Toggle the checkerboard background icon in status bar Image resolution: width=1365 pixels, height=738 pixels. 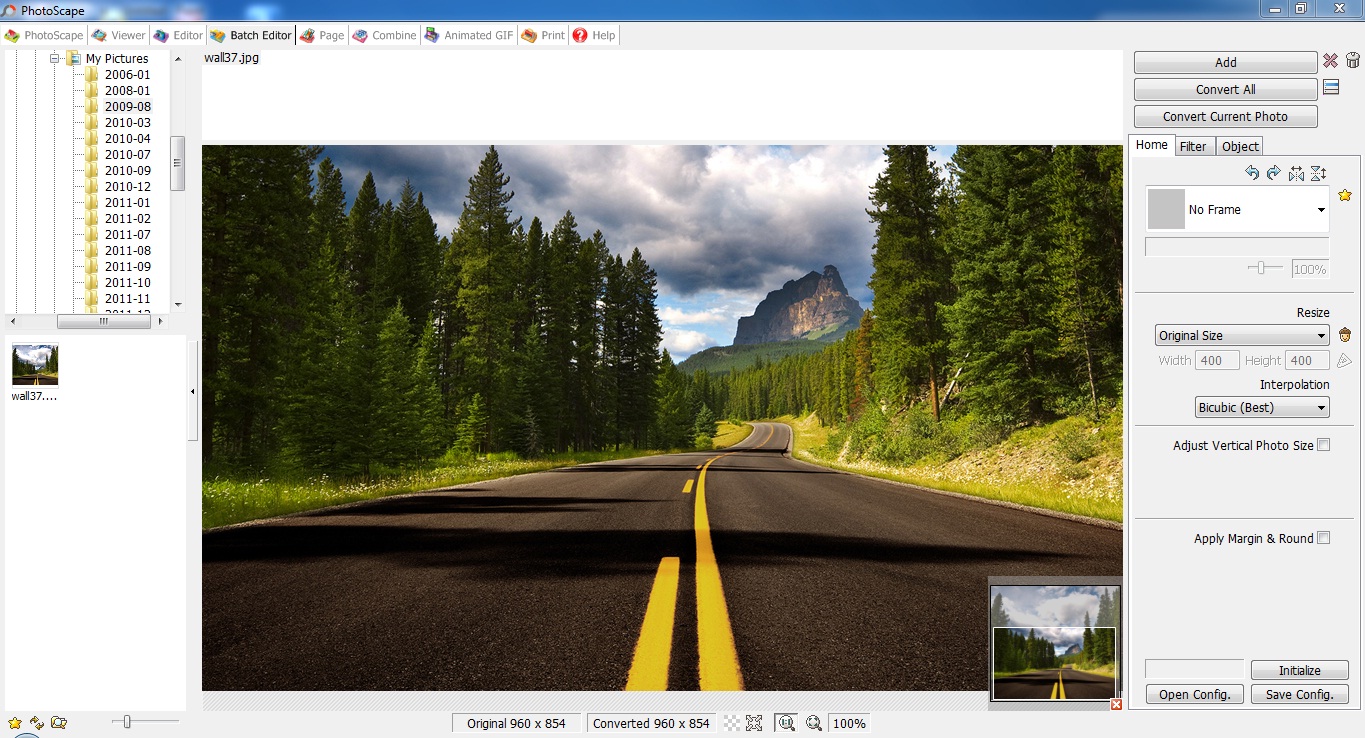point(733,723)
